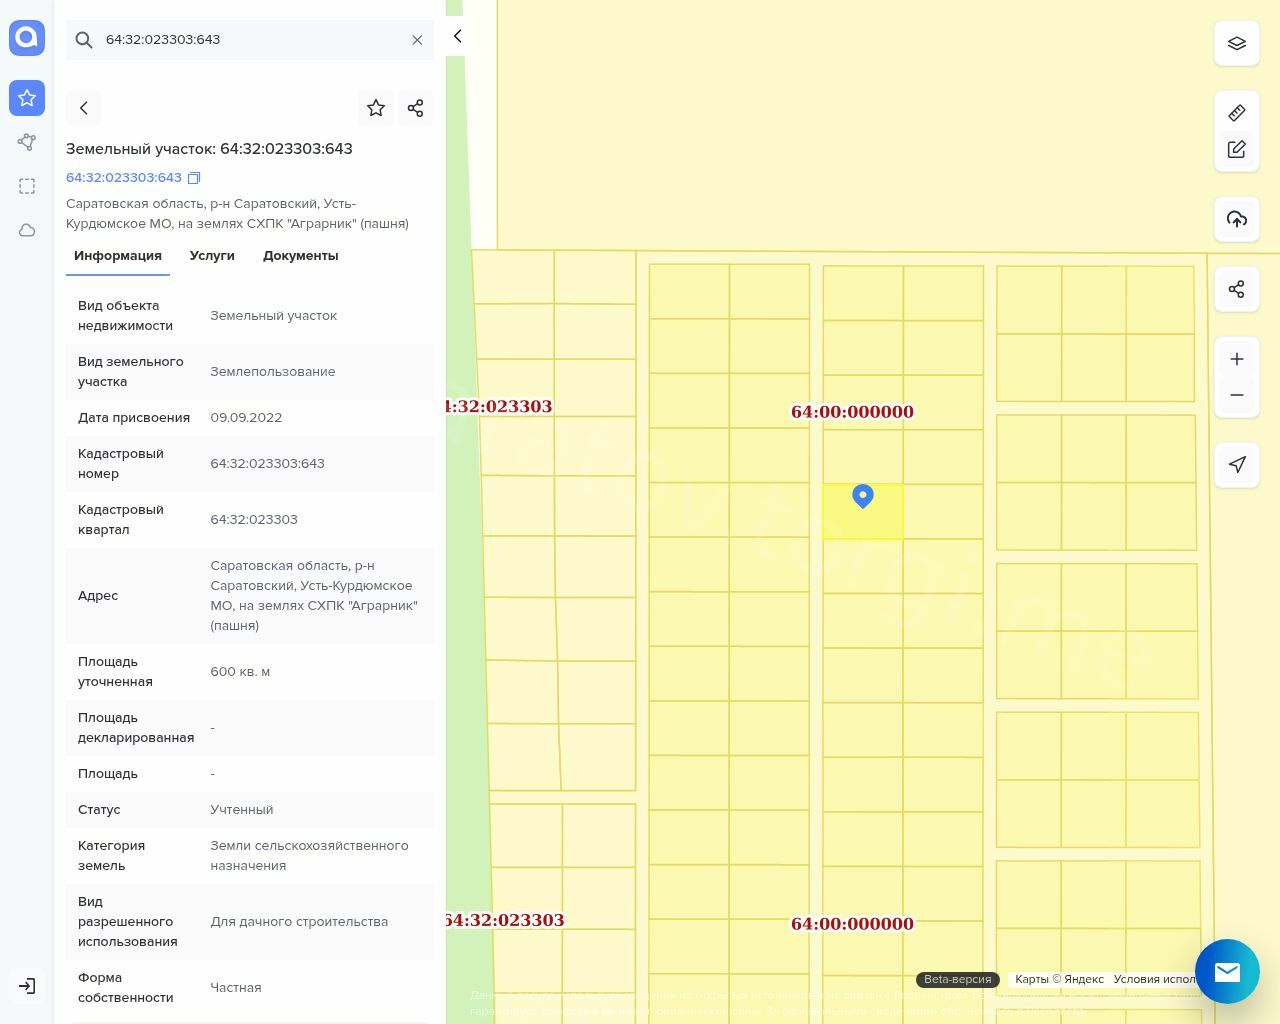This screenshot has width=1280, height=1024.
Task: Click the cadastral search input field
Action: tap(250, 40)
